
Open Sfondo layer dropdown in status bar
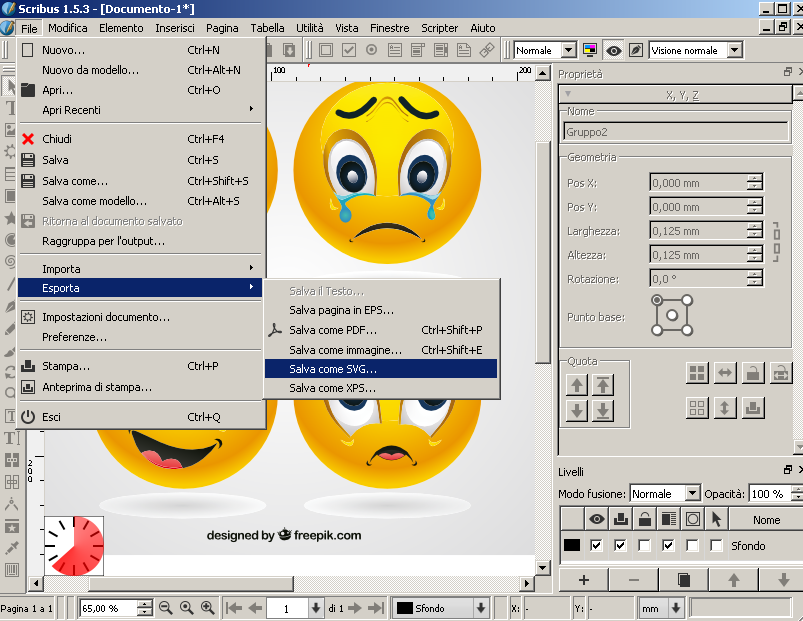coord(441,608)
